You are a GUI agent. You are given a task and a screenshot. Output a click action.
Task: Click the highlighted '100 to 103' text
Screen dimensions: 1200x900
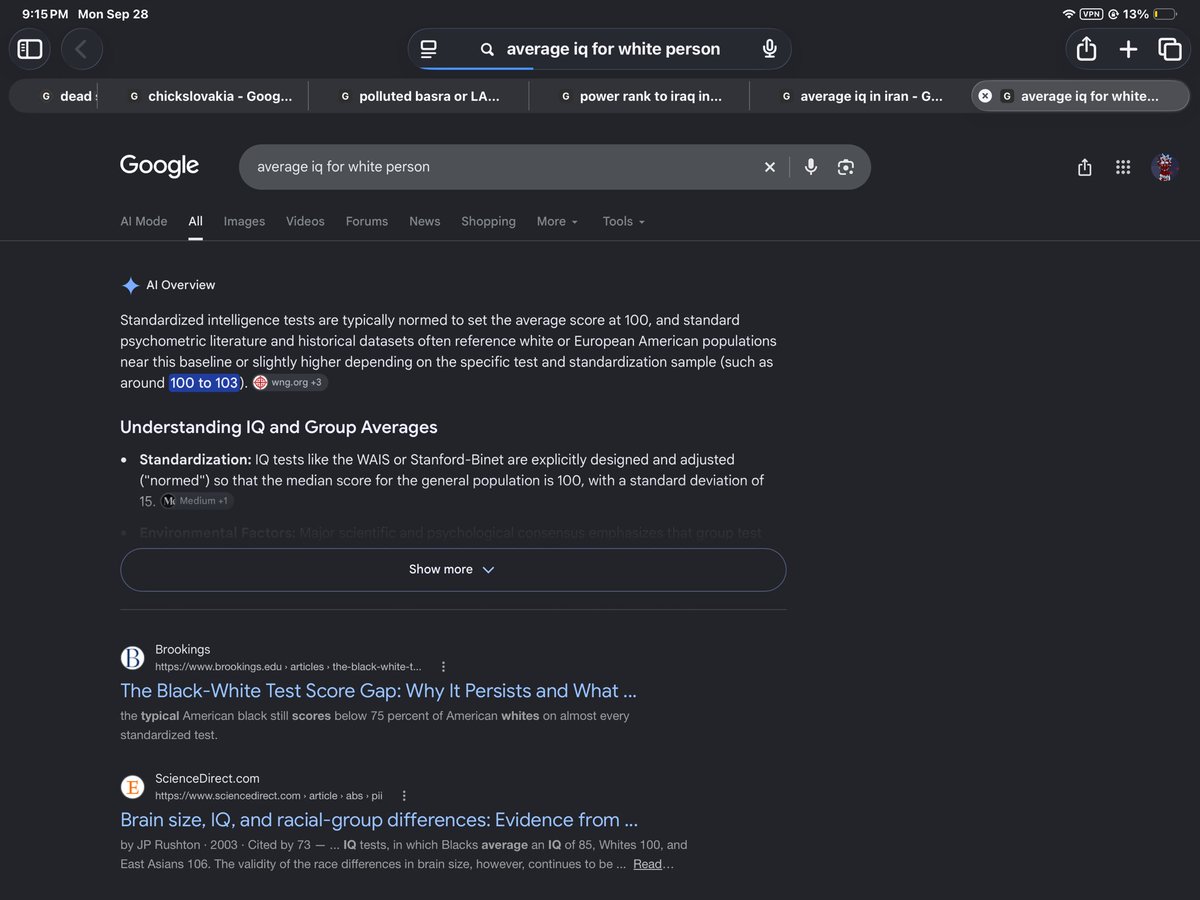click(204, 383)
